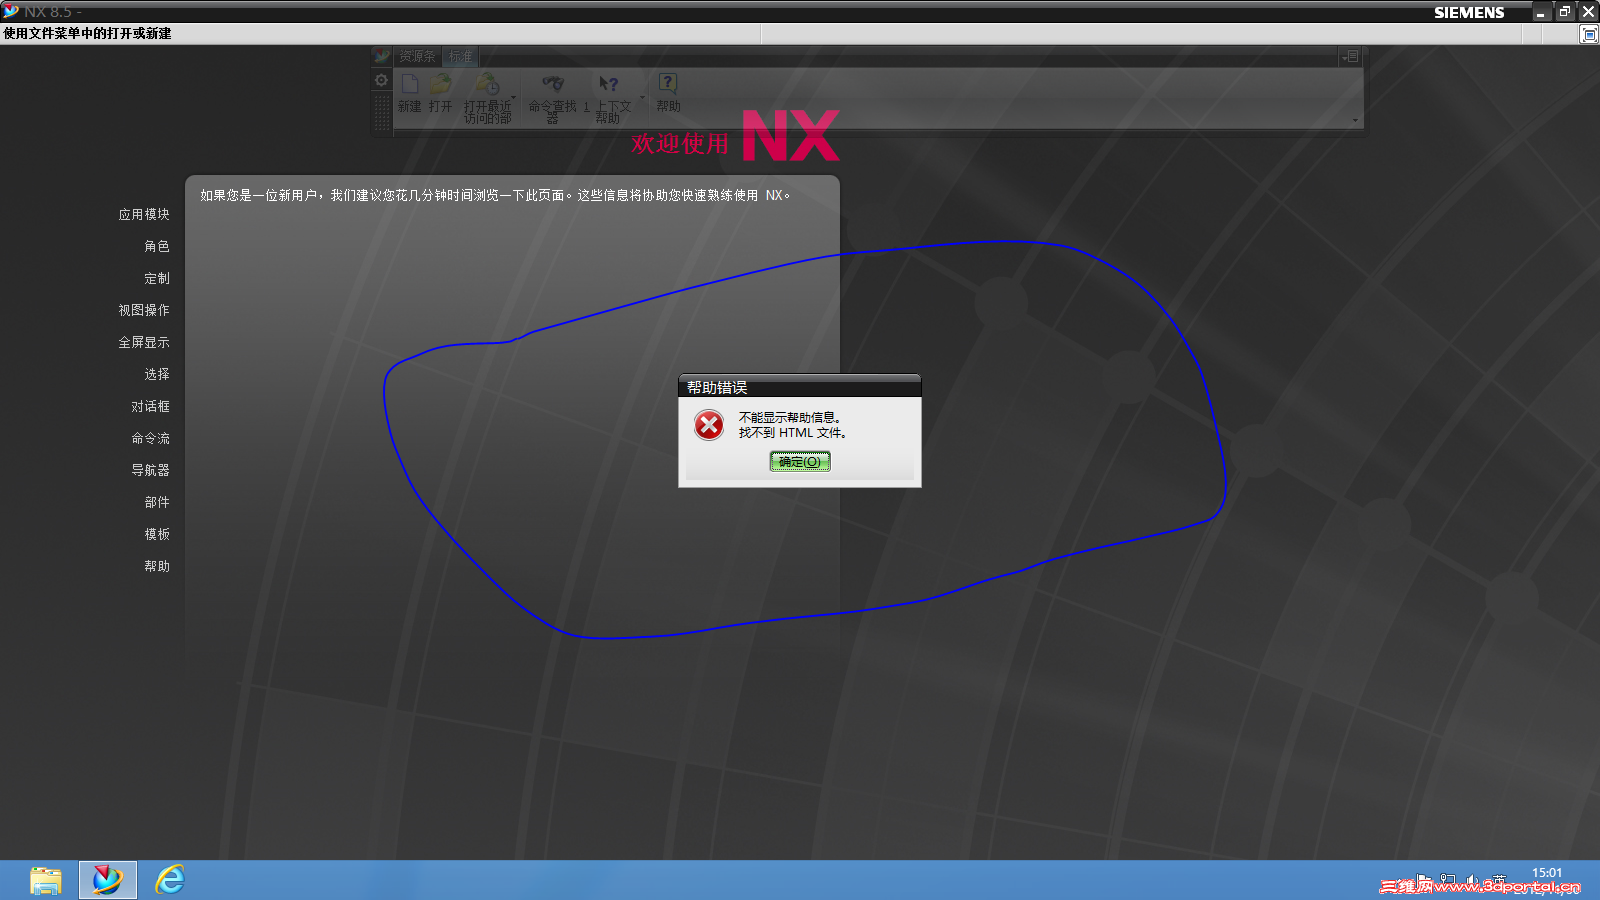The width and height of the screenshot is (1600, 900).
Task: Click the 帮助 (Help) toolbar icon
Action: click(668, 83)
